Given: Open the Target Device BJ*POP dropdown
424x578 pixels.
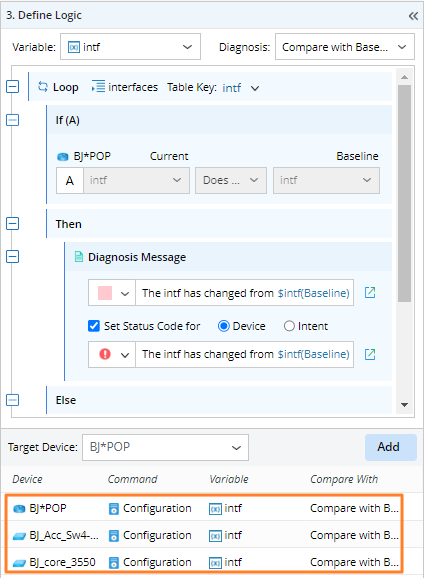Looking at the screenshot, I should [x=165, y=447].
